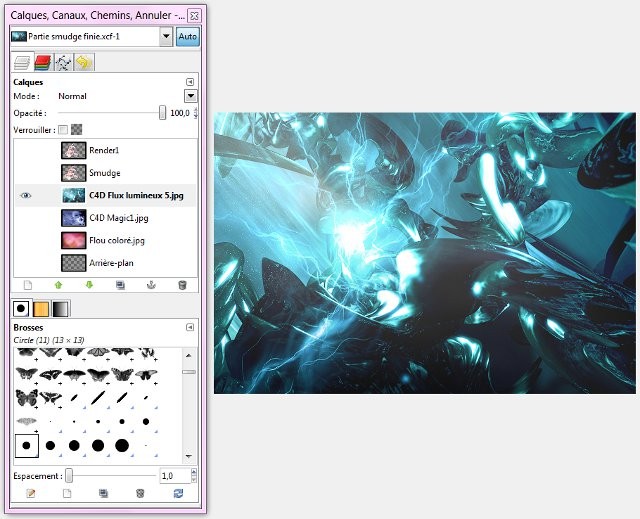The image size is (640, 519).
Task: Open the layer Mode dropdown
Action: coord(190,96)
